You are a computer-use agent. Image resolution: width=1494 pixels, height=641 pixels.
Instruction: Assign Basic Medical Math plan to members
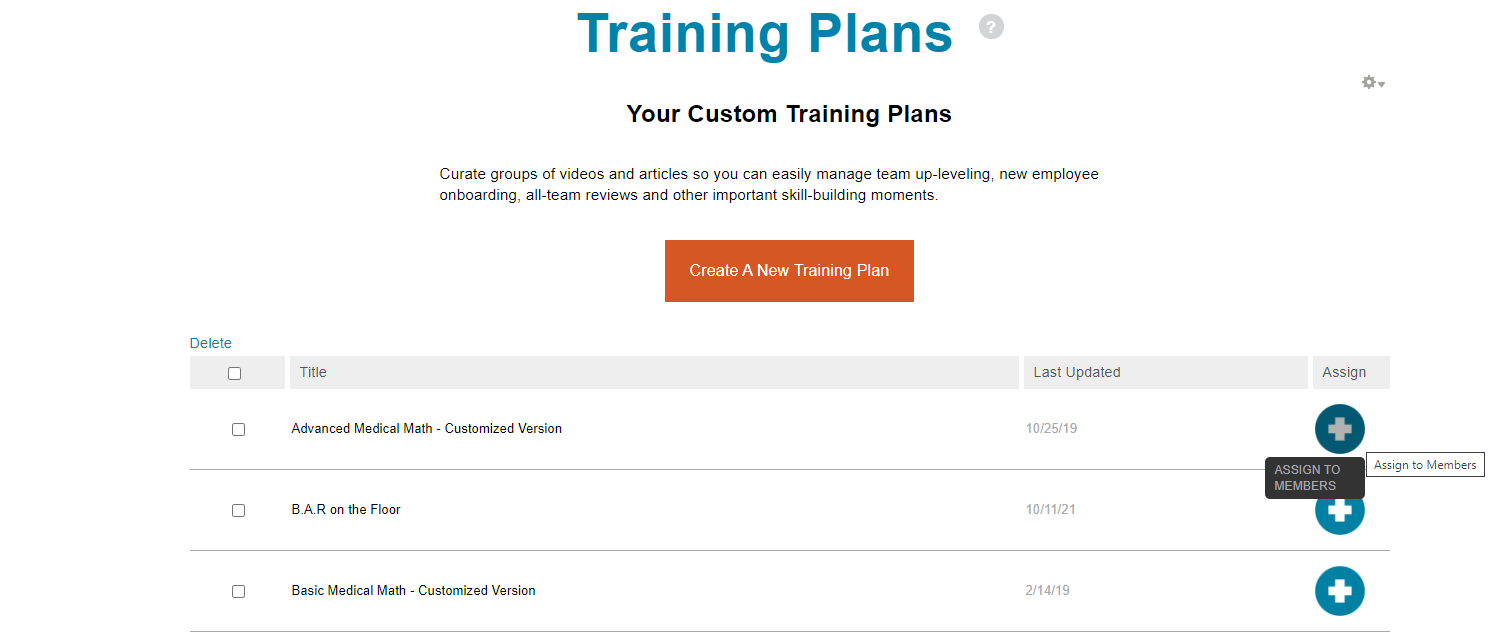coord(1339,591)
